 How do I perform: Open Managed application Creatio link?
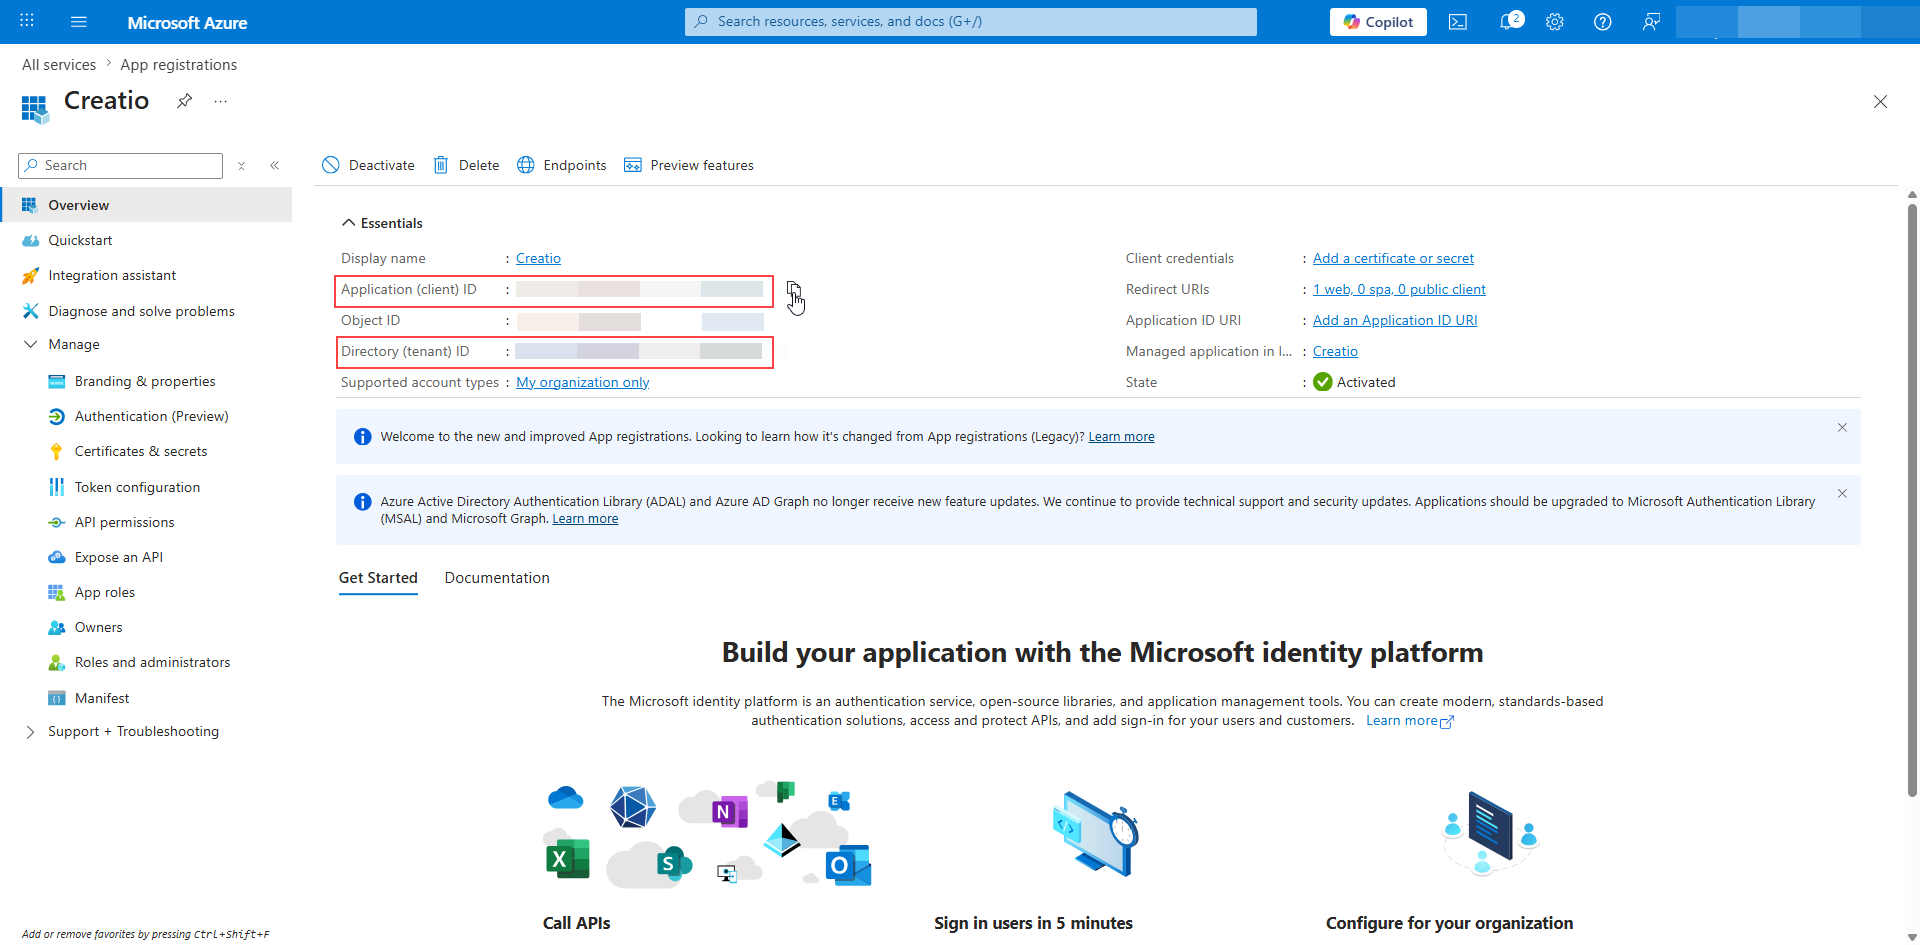click(x=1335, y=351)
